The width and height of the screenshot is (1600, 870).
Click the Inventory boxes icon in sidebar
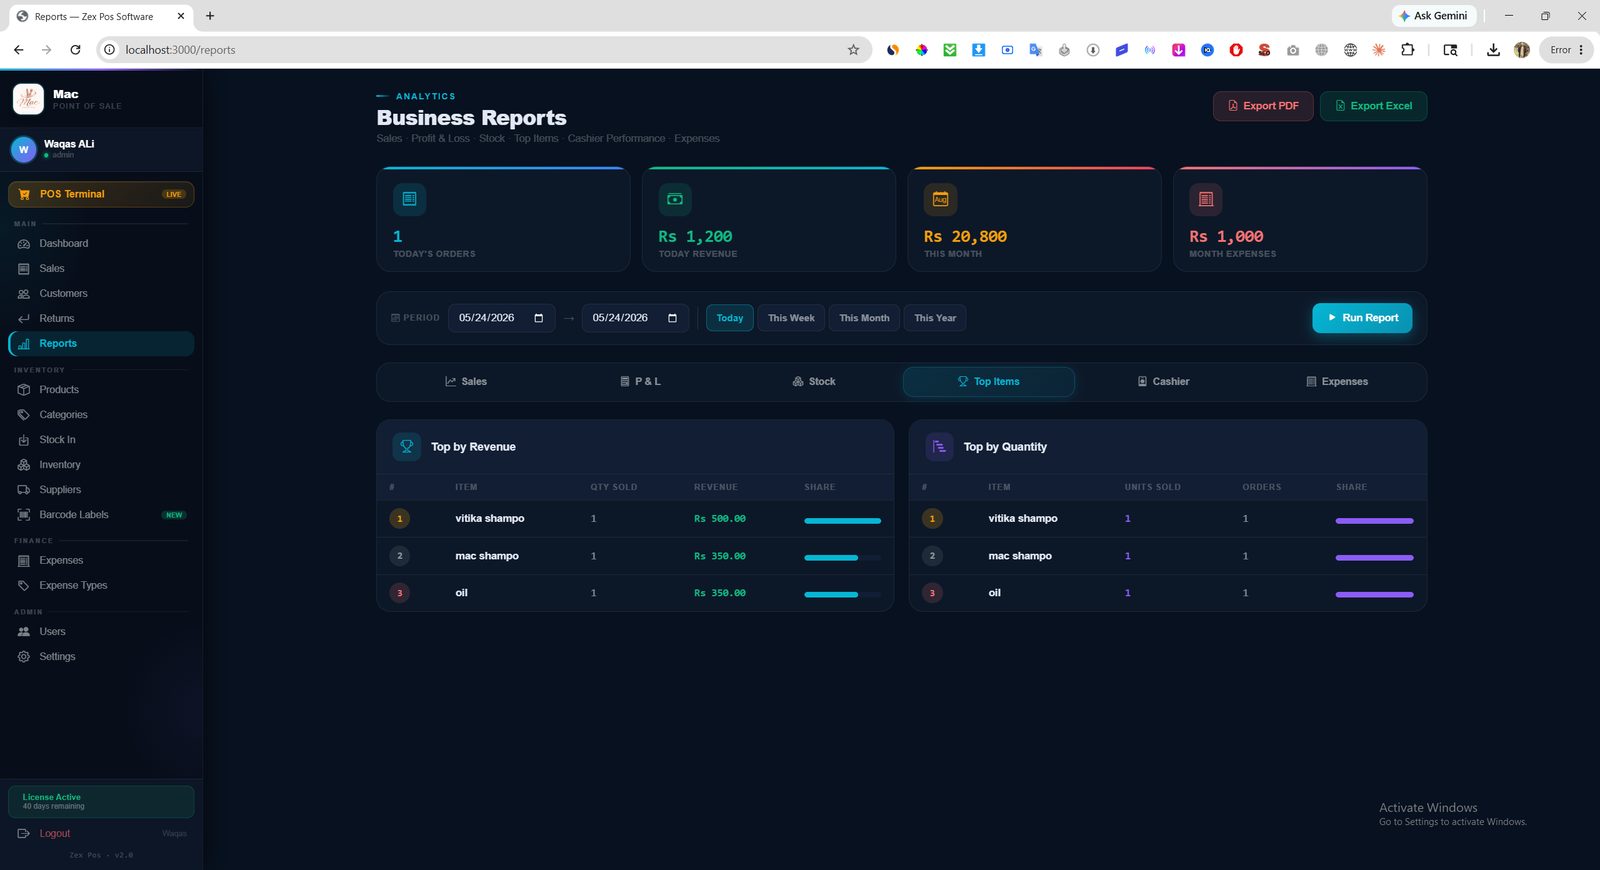pyautogui.click(x=24, y=465)
